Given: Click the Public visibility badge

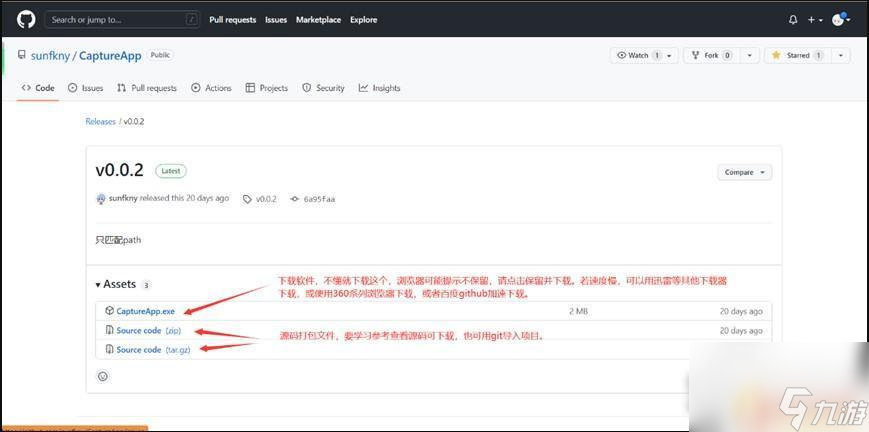Looking at the screenshot, I should click(160, 55).
